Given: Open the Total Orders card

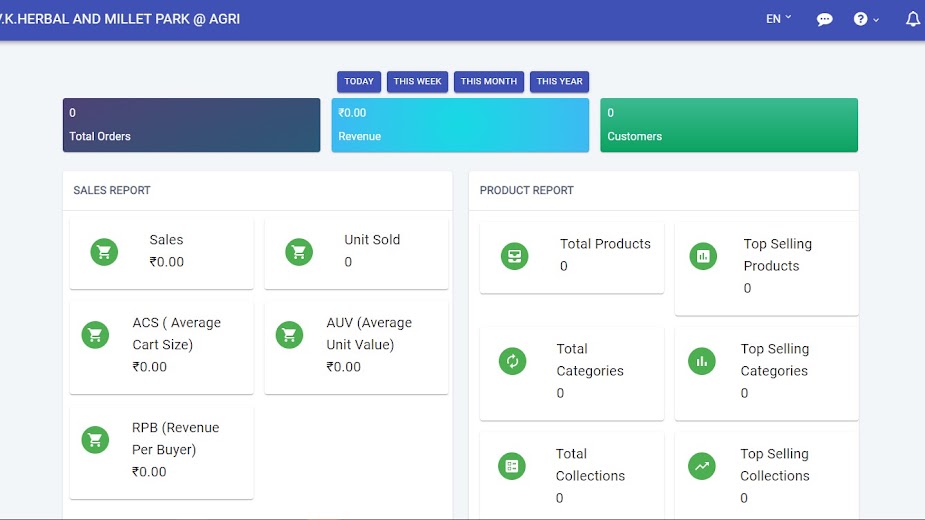Looking at the screenshot, I should (x=192, y=125).
